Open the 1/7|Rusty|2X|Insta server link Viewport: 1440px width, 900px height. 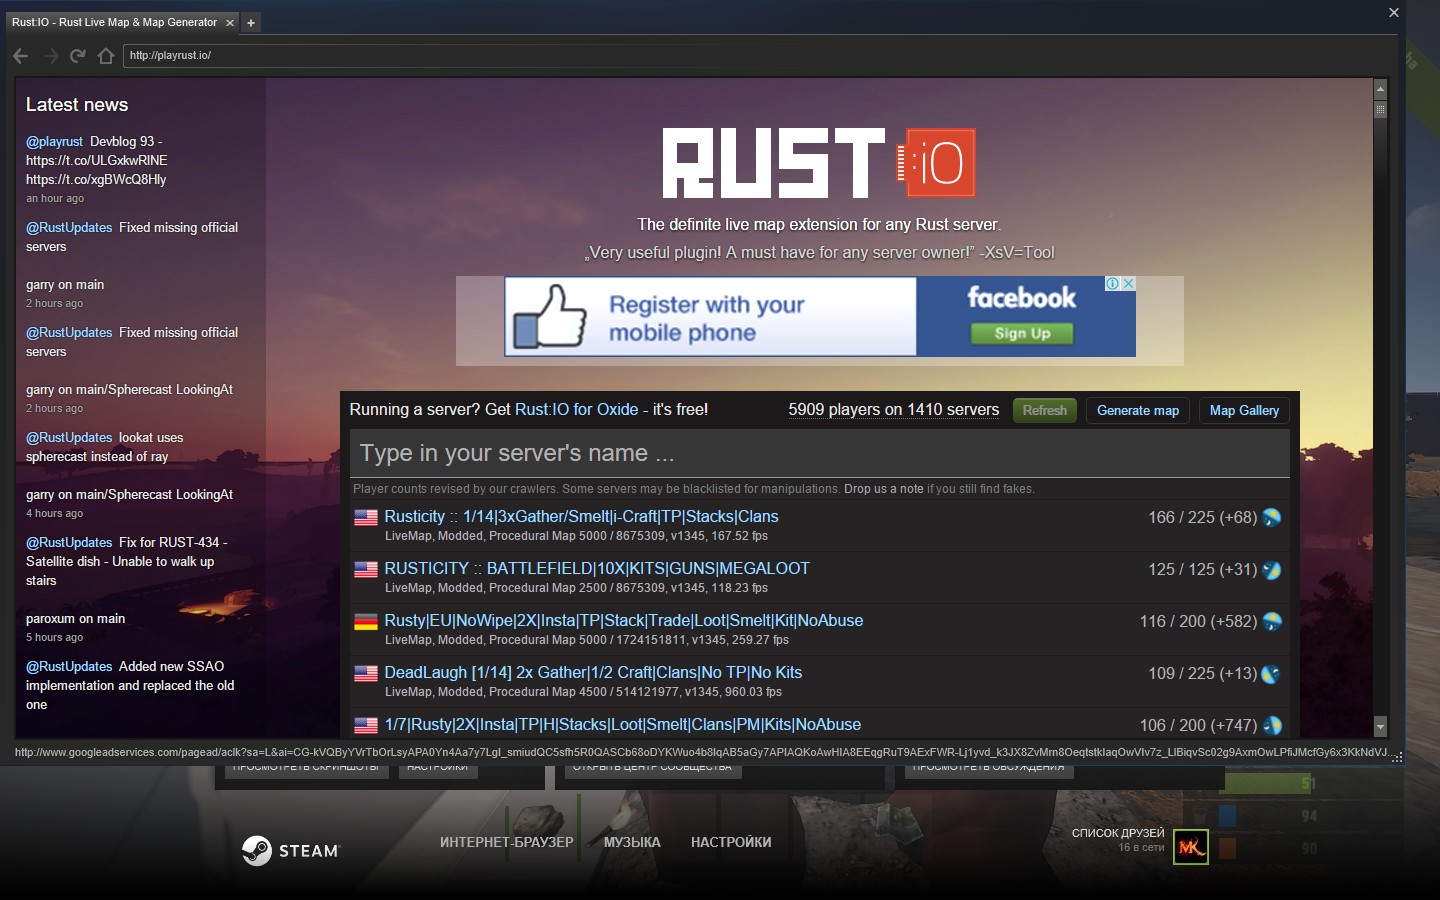[623, 724]
